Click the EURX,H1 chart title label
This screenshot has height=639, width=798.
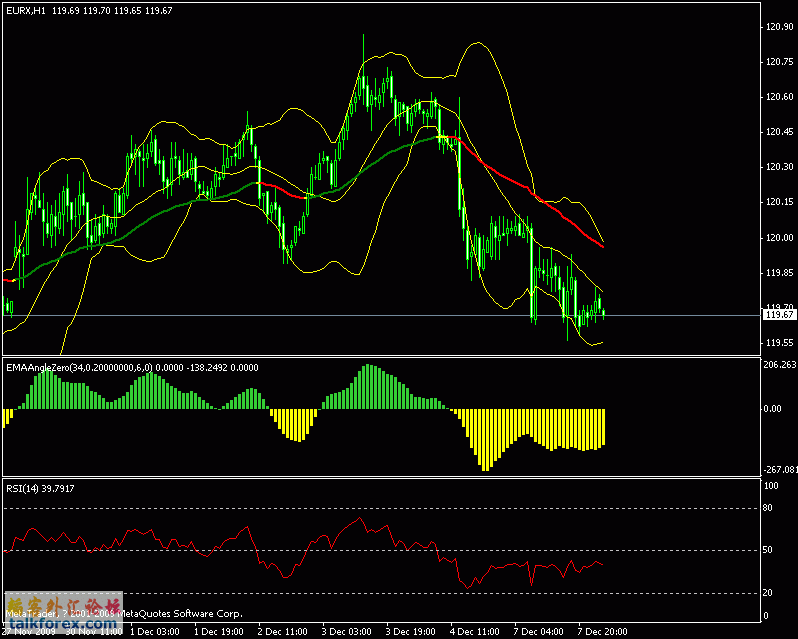pyautogui.click(x=25, y=11)
